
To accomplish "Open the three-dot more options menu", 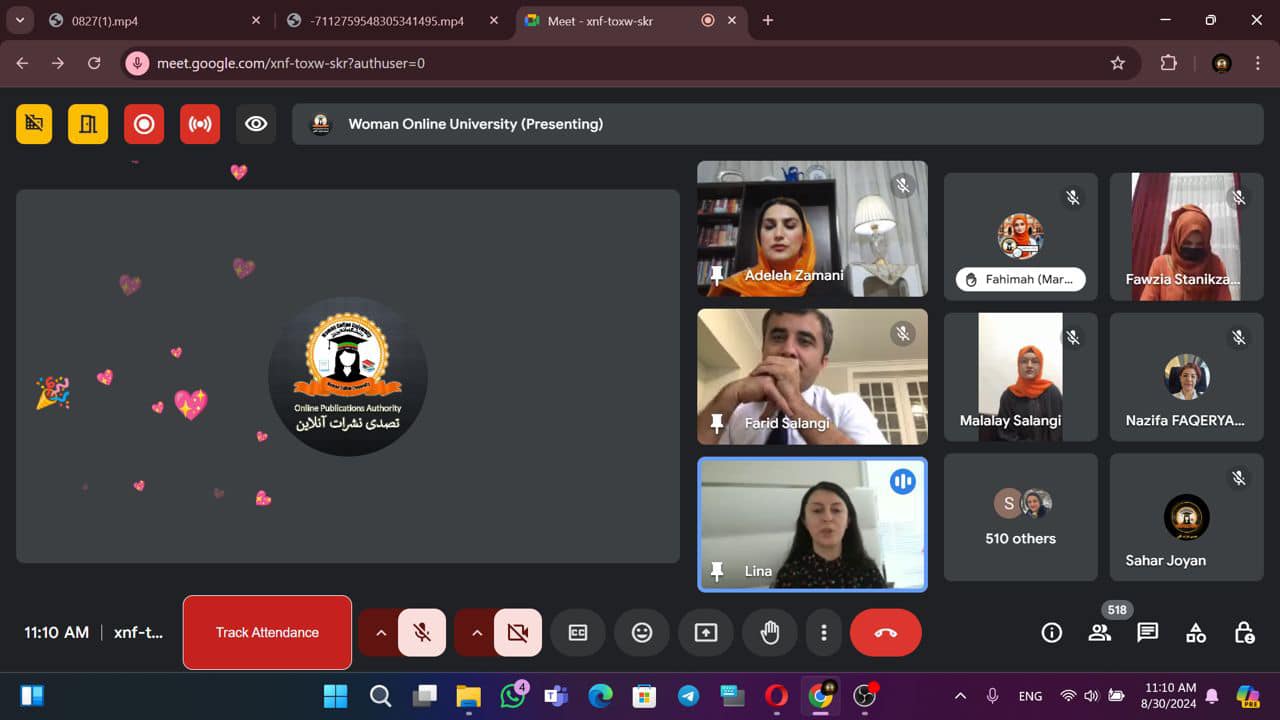I will tap(823, 632).
